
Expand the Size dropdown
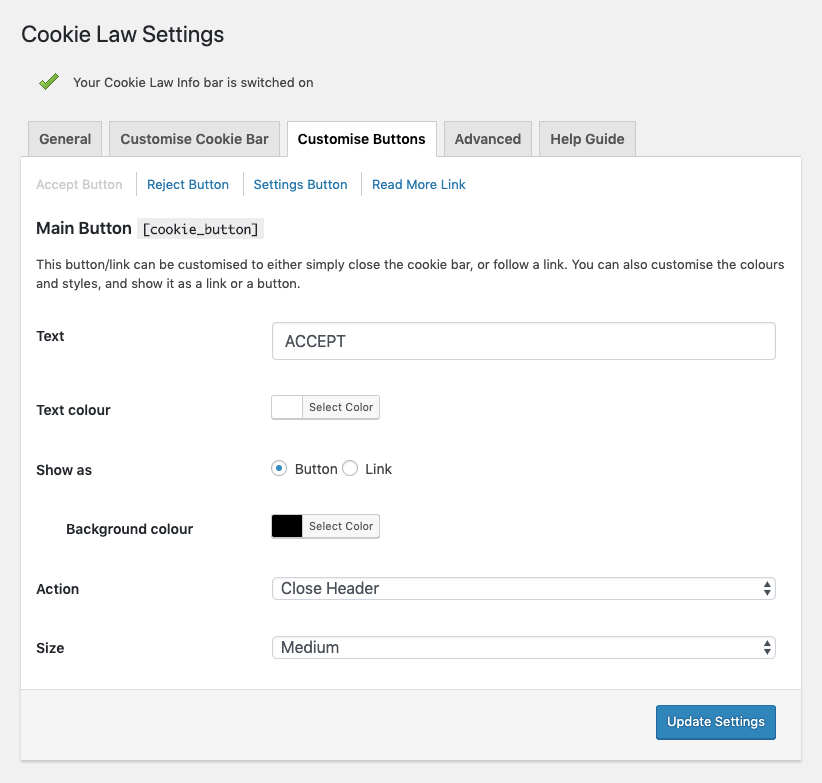click(x=523, y=647)
